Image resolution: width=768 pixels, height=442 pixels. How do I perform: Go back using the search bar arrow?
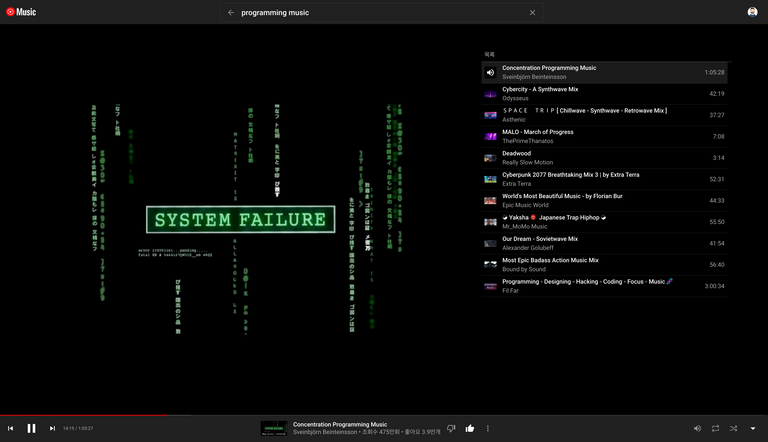click(231, 13)
